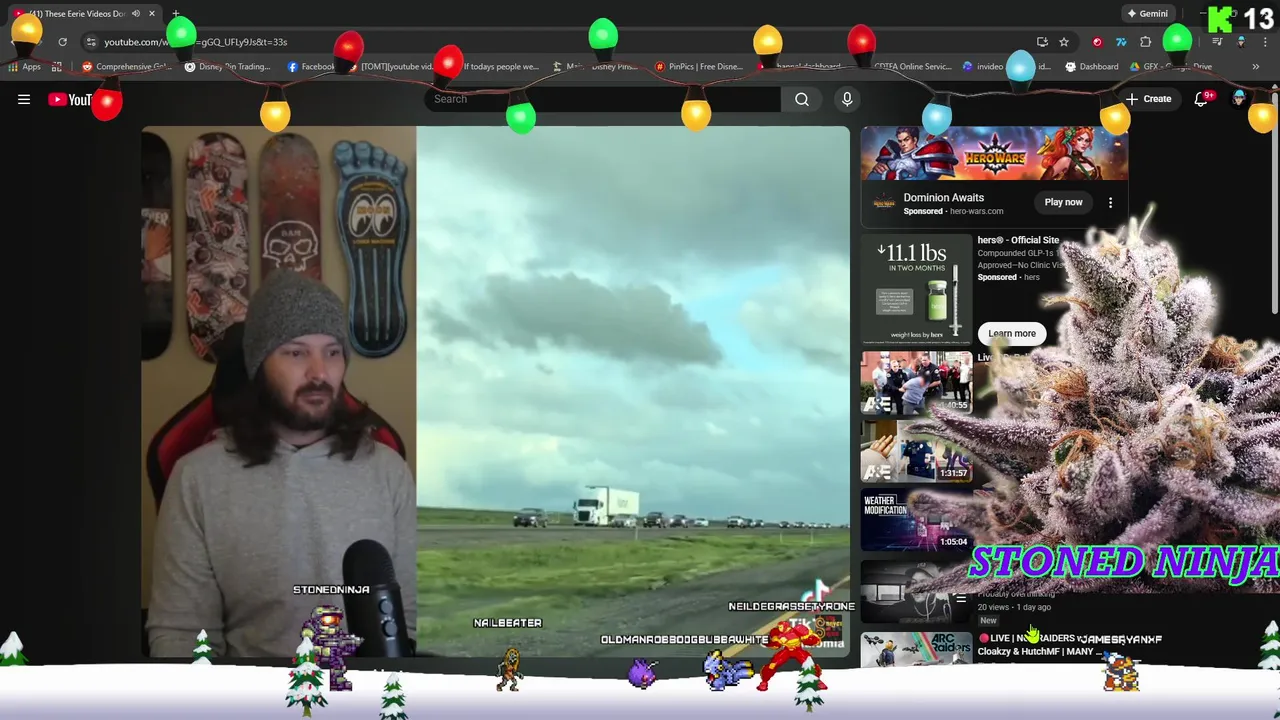Click 'Play now' on the Dominion Awaits ad
This screenshot has width=1280, height=720.
[x=1063, y=202]
